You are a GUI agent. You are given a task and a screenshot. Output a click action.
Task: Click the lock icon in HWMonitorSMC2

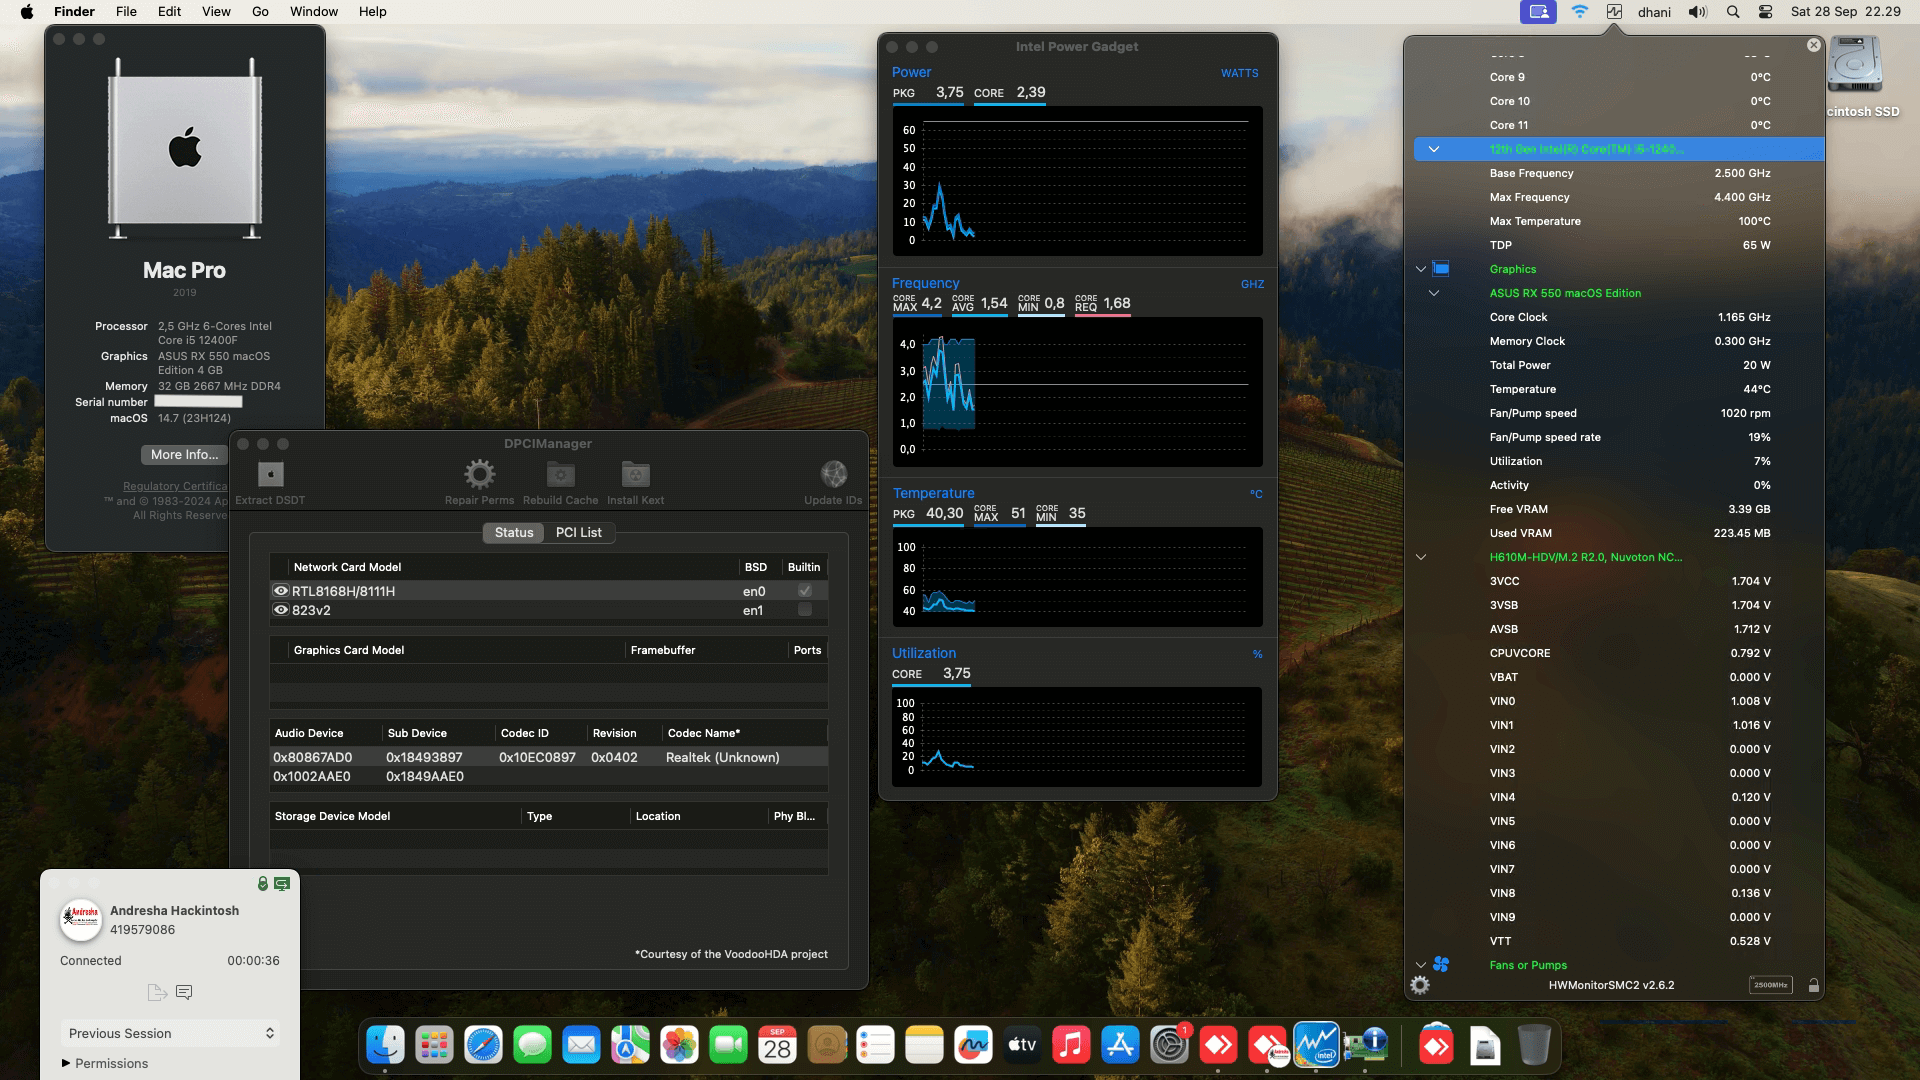pos(1814,985)
